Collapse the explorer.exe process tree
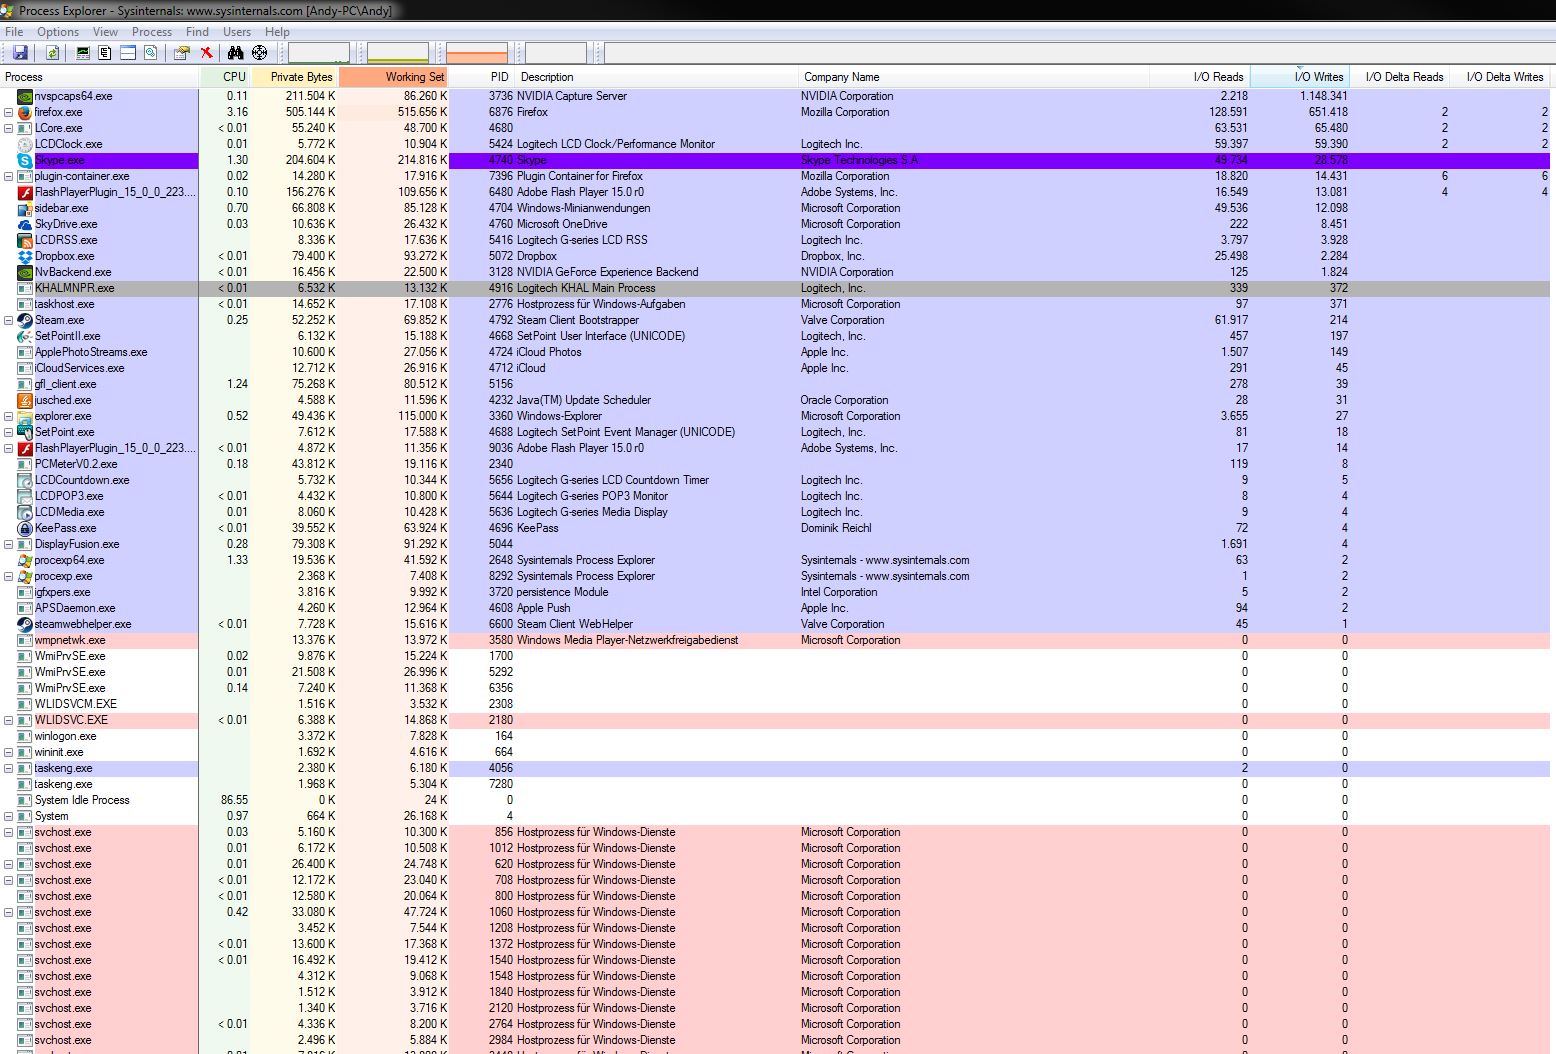 click(x=8, y=416)
